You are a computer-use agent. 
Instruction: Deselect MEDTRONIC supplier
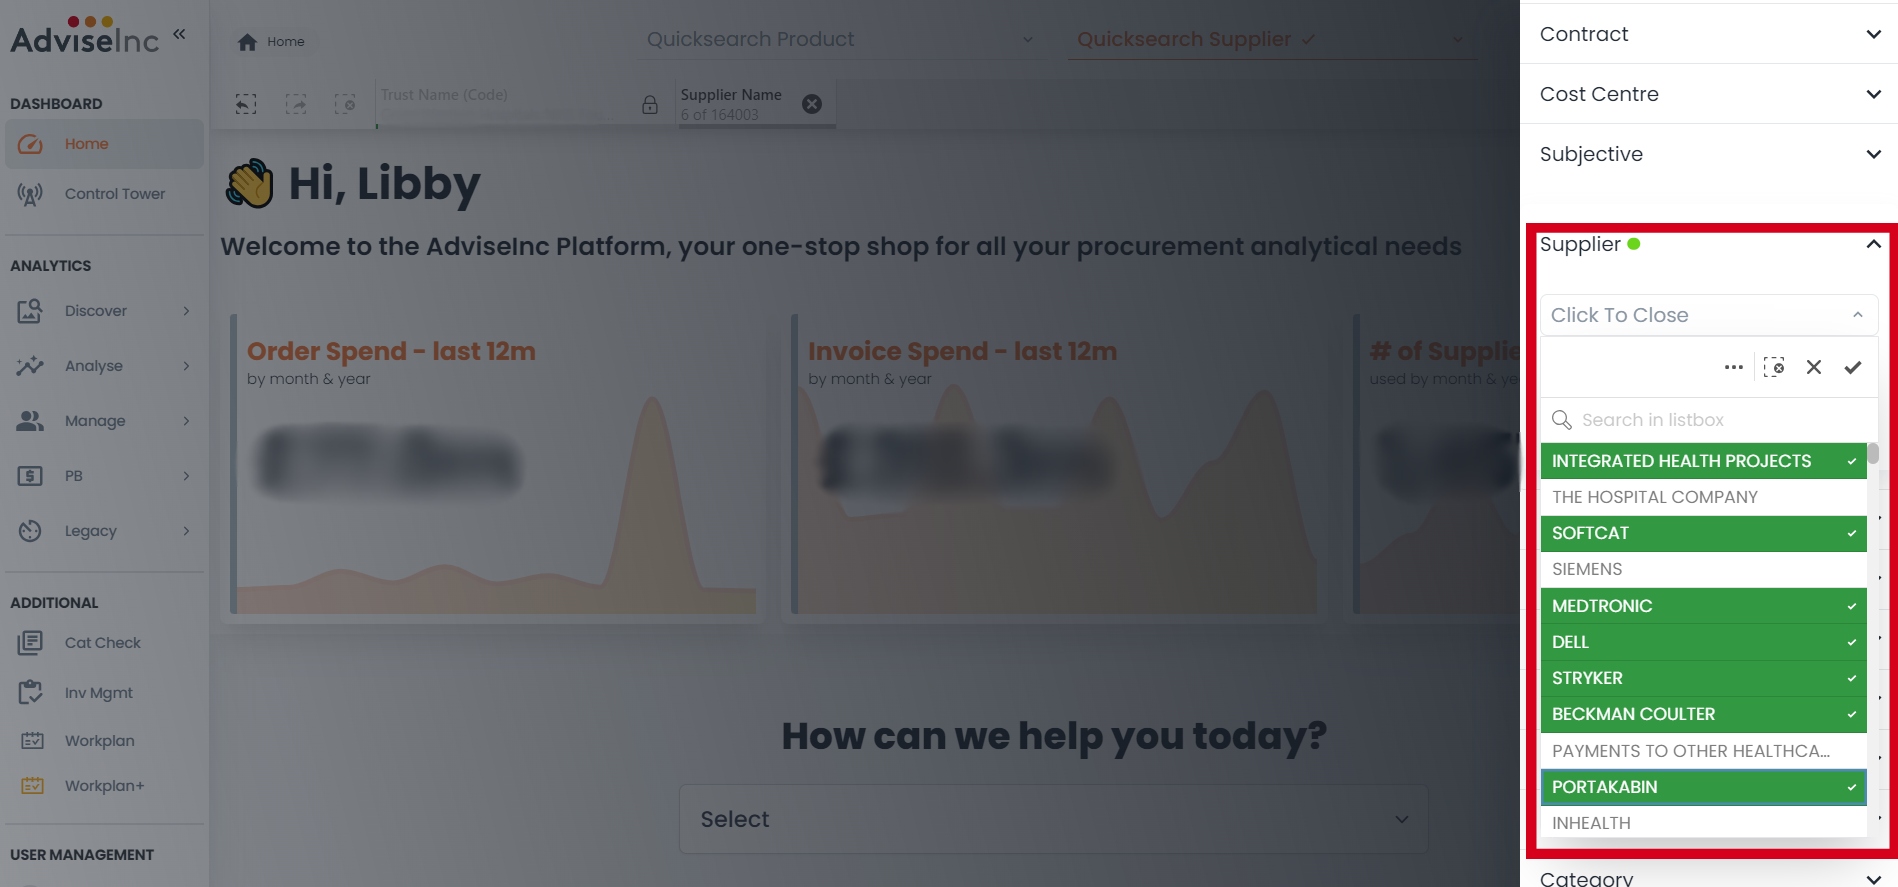point(1703,606)
